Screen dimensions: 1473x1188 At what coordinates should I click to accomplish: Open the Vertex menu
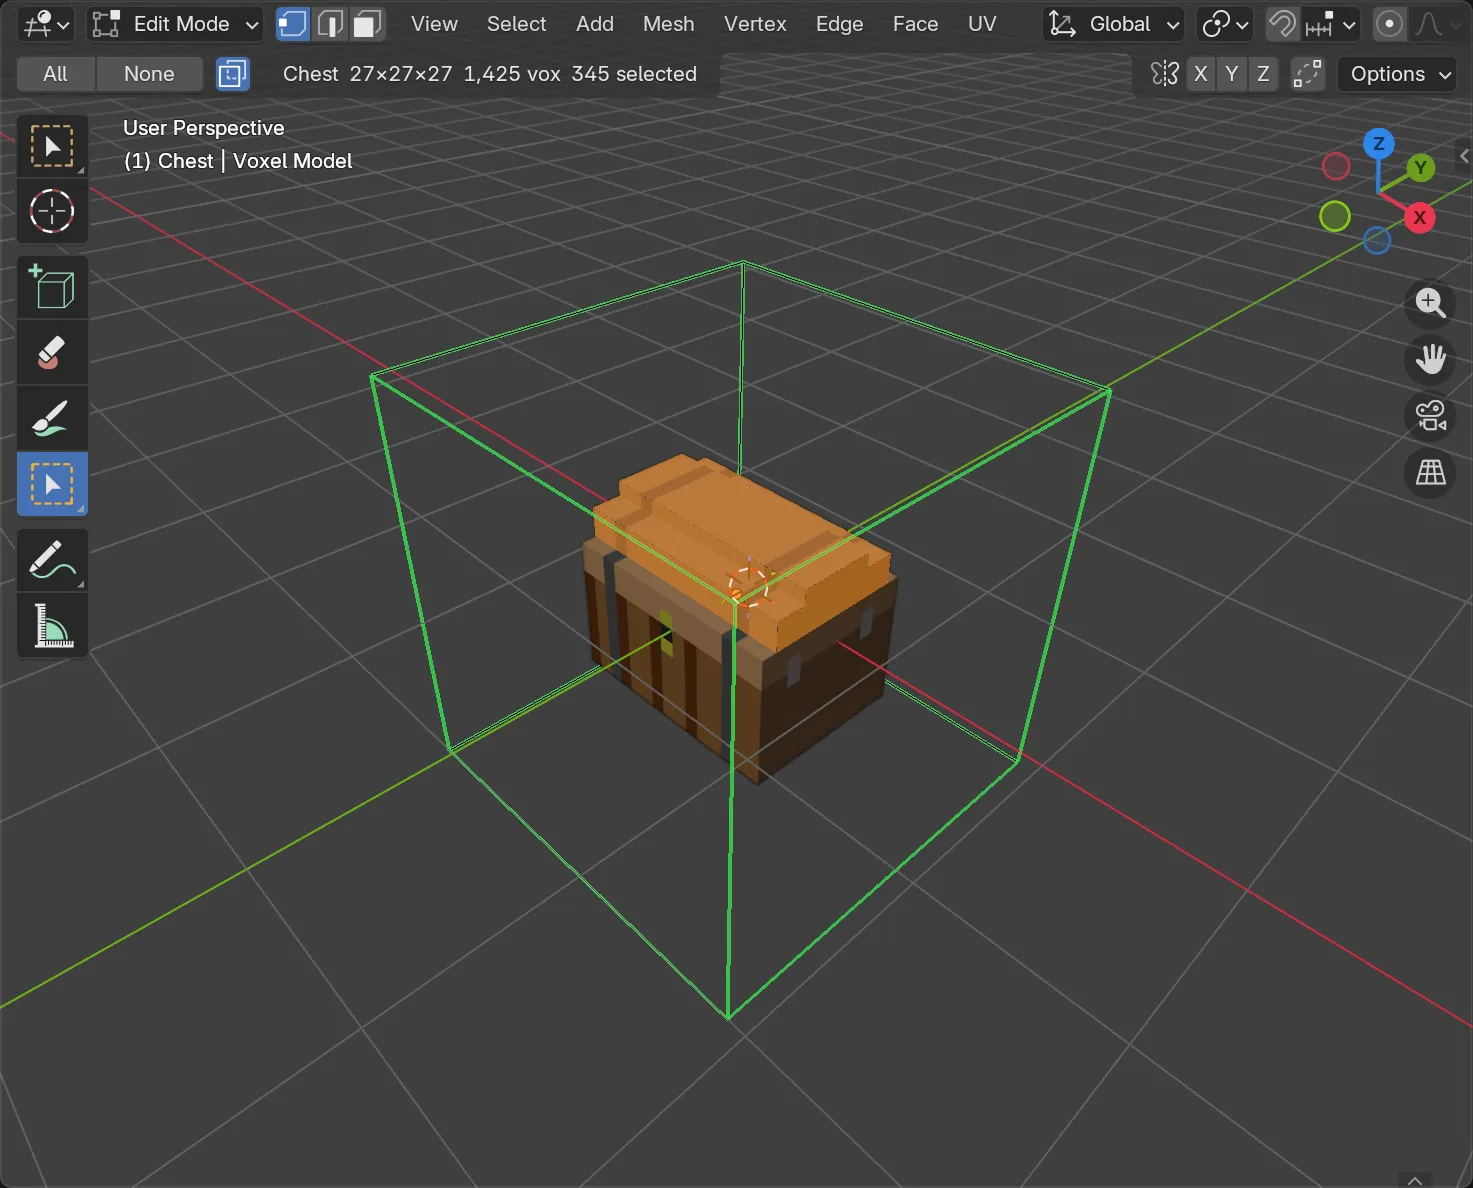click(x=755, y=24)
